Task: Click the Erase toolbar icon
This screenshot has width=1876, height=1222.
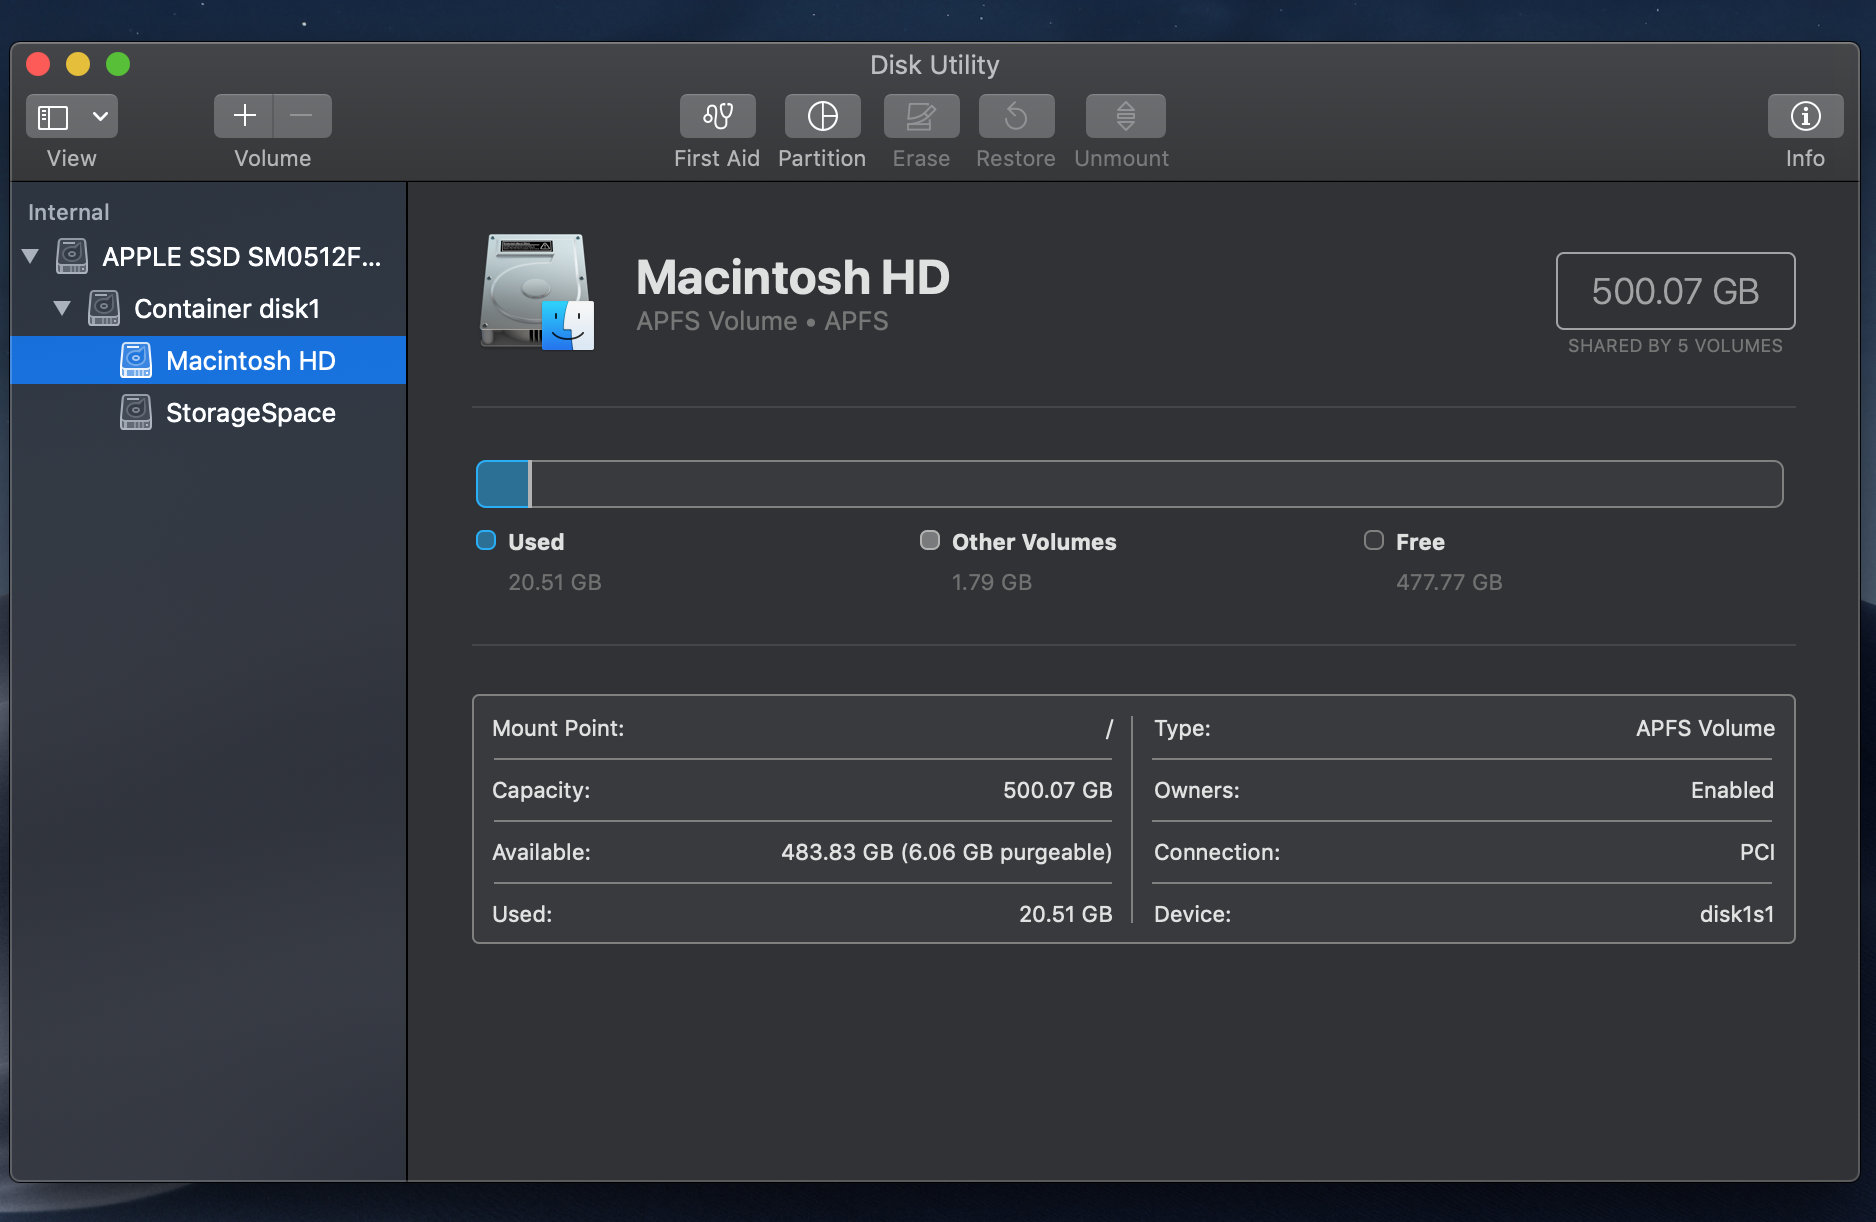Action: (x=921, y=116)
